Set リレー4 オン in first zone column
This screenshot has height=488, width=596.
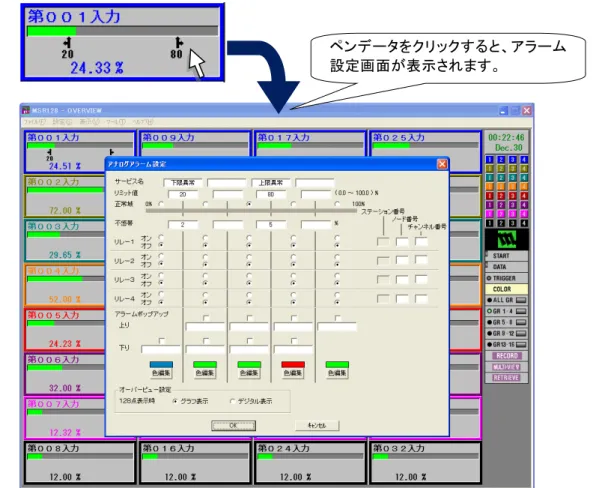click(161, 294)
